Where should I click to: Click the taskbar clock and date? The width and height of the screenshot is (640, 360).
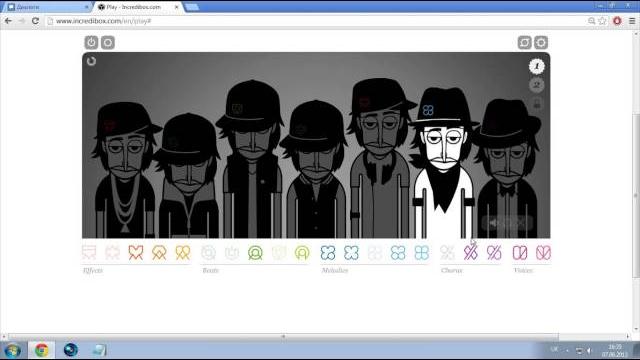[x=614, y=351]
